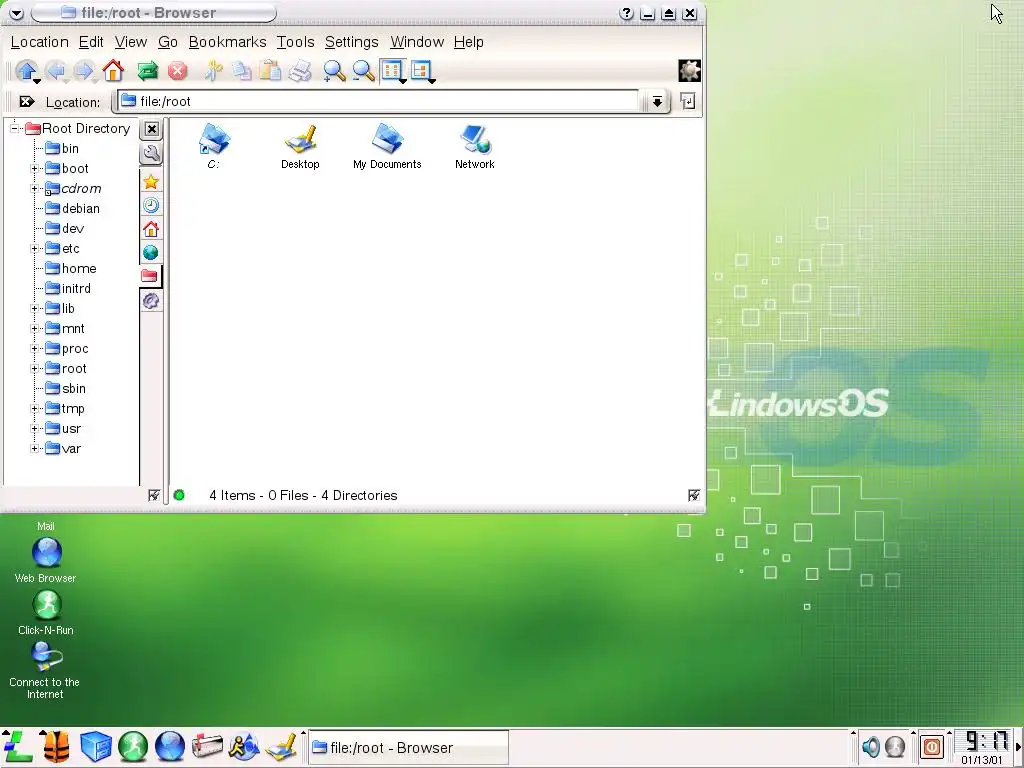Open the Network folder icon
1024x768 pixels.
pos(475,147)
